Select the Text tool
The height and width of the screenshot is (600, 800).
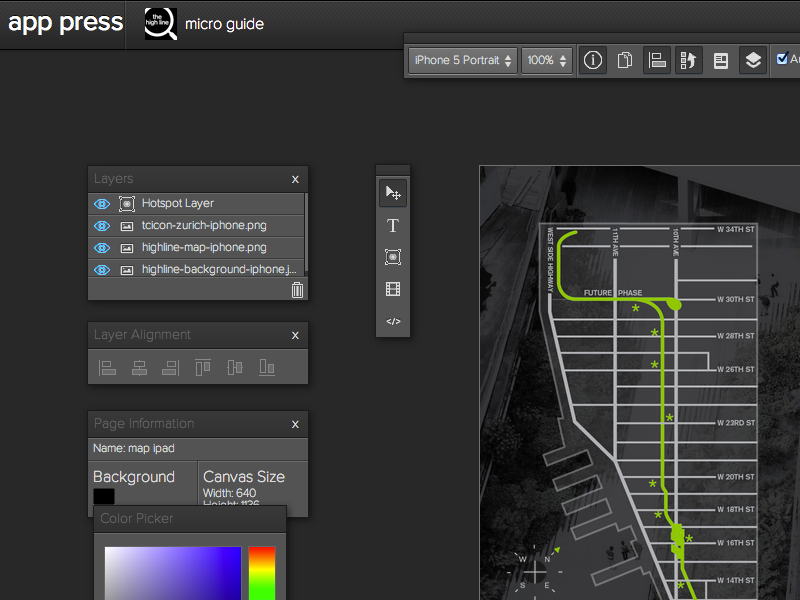393,226
